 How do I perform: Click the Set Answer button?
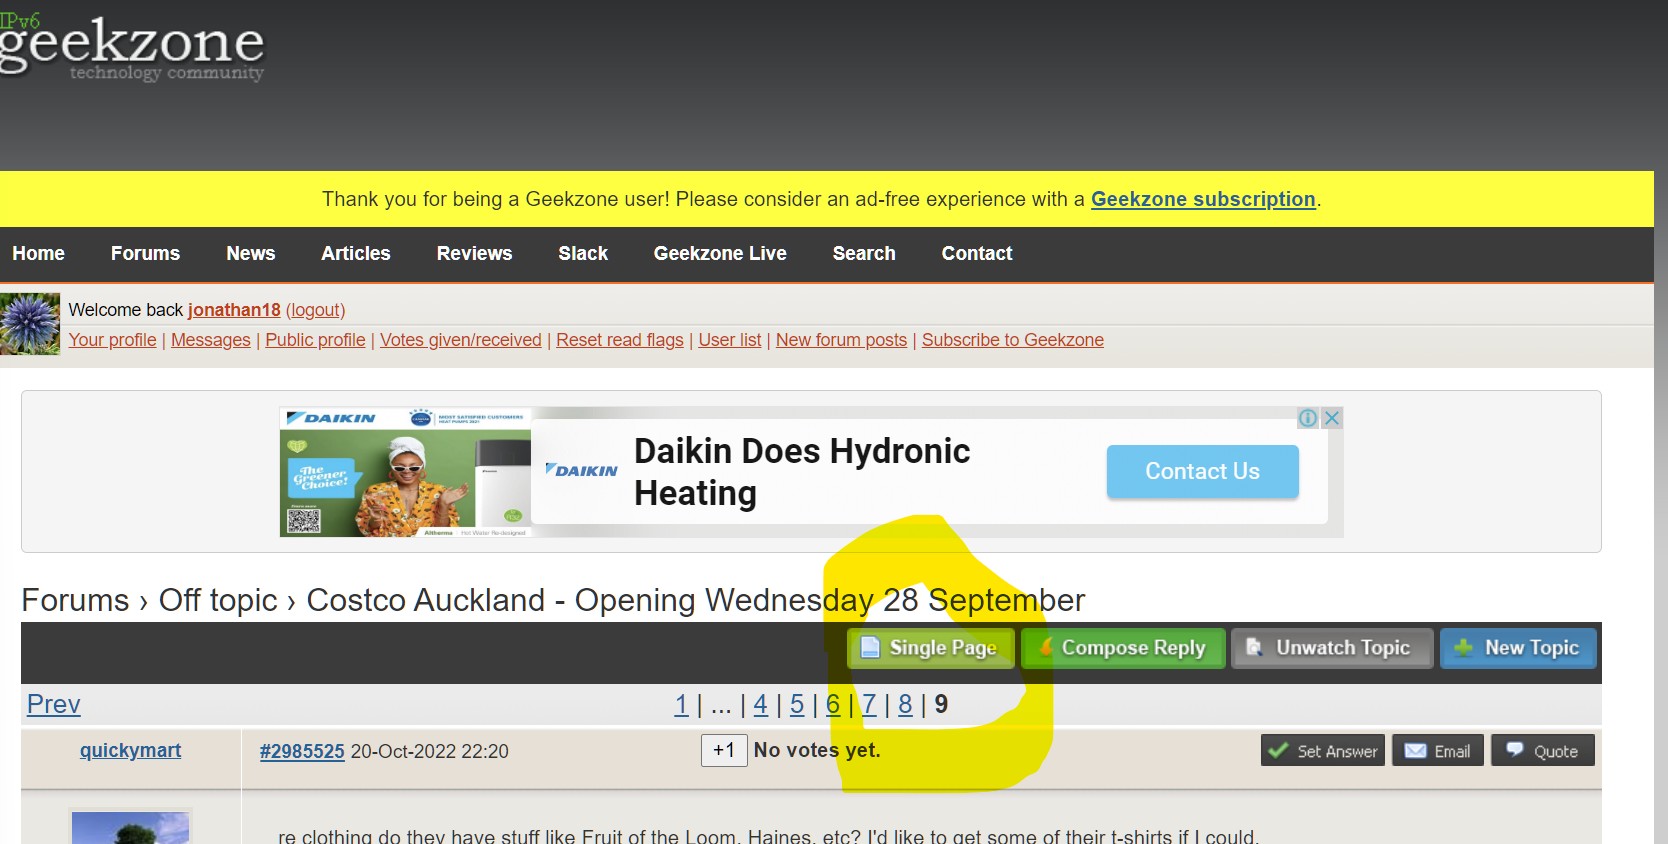pos(1323,750)
